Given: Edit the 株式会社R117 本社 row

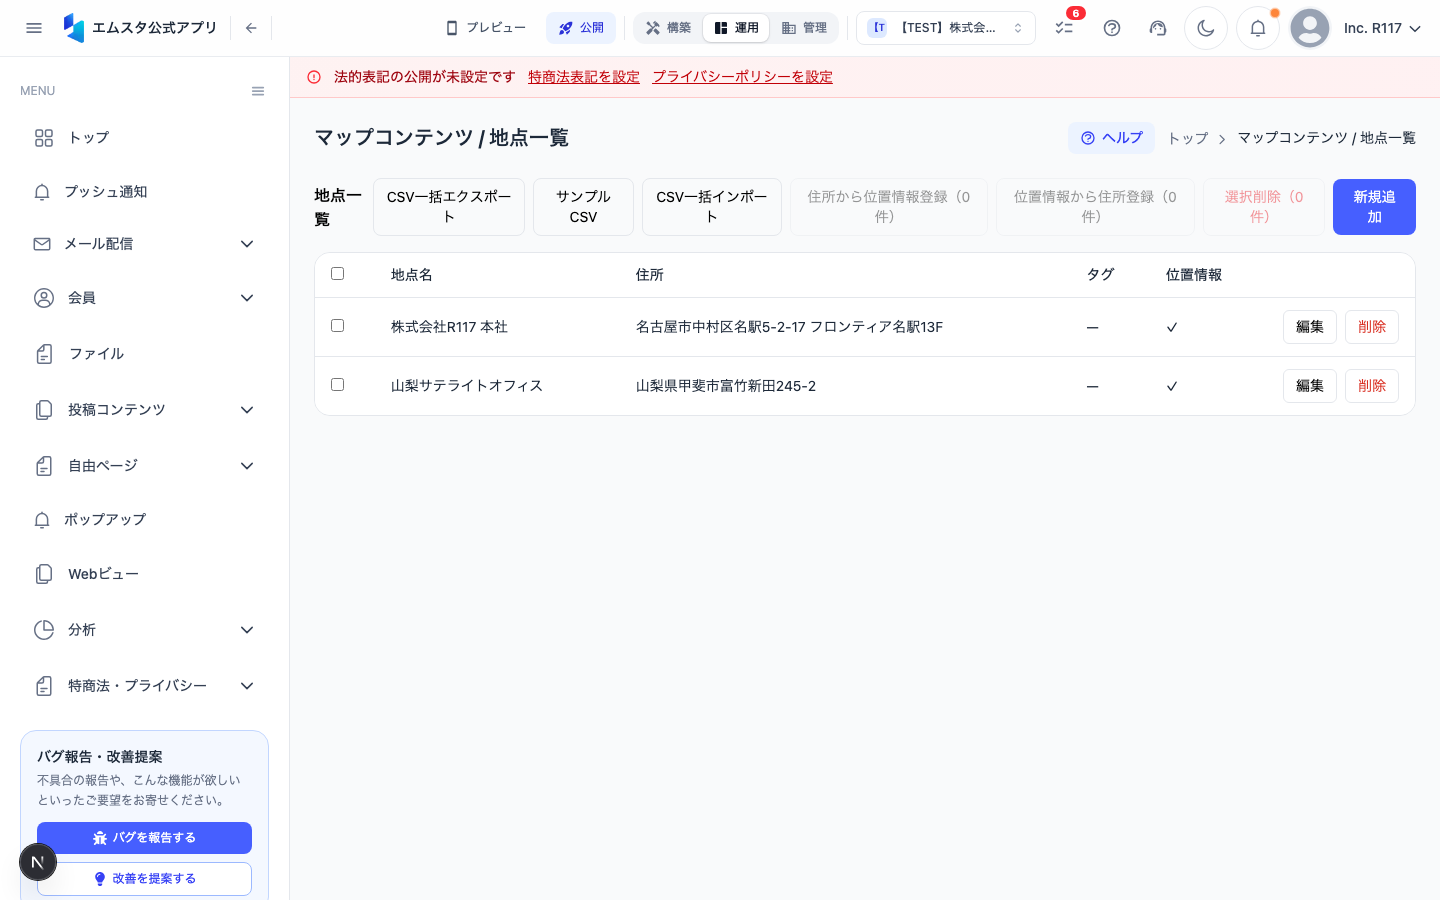Looking at the screenshot, I should [x=1310, y=327].
